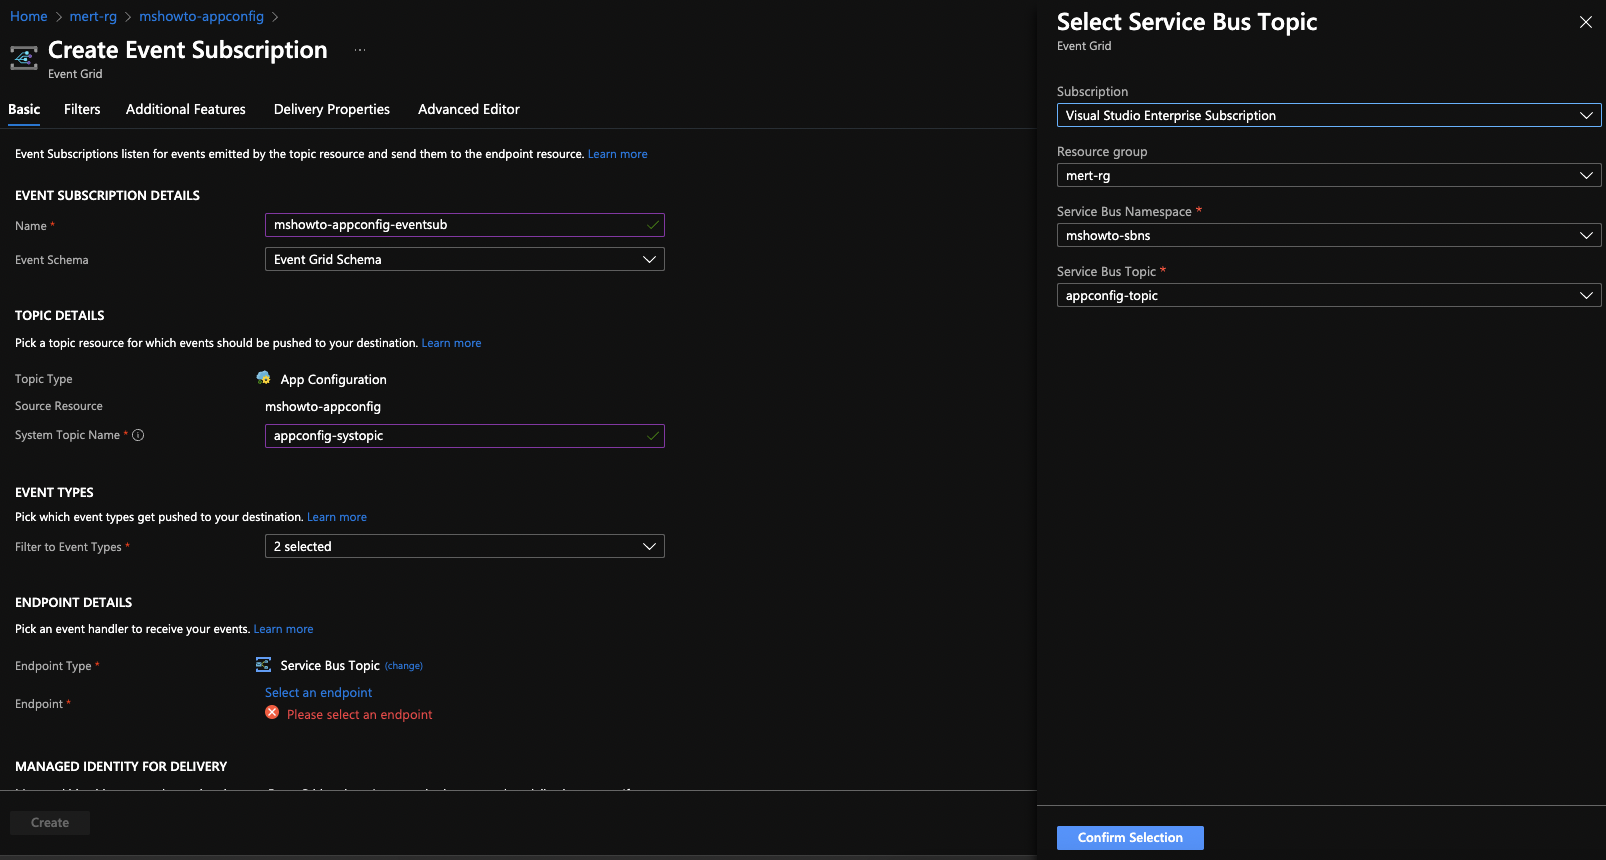Click the Service Bus Topic endpoint icon
The width and height of the screenshot is (1606, 860).
263,665
